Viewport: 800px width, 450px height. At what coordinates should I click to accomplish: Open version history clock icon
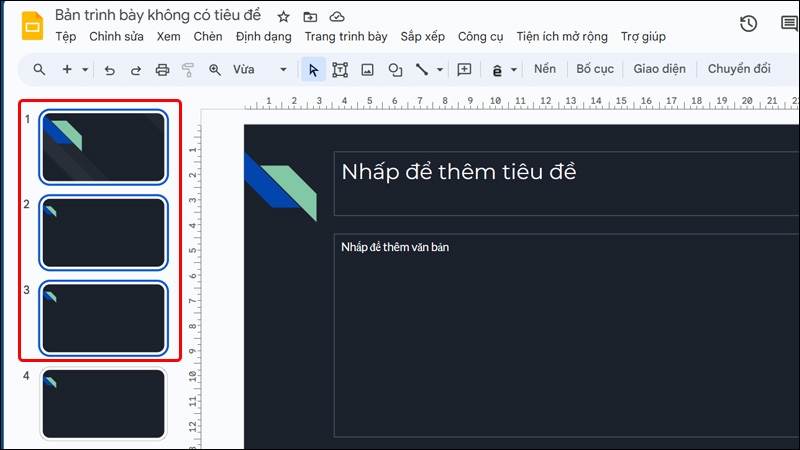point(748,23)
